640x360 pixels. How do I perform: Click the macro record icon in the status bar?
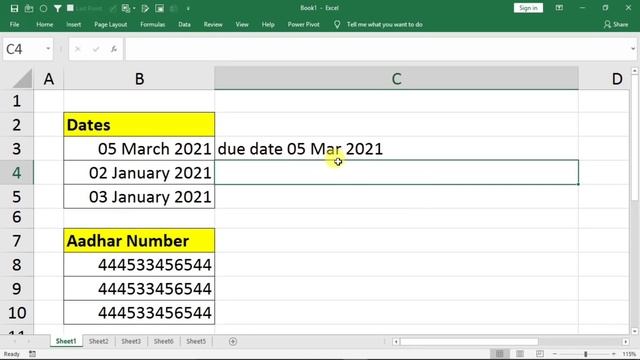coord(32,354)
